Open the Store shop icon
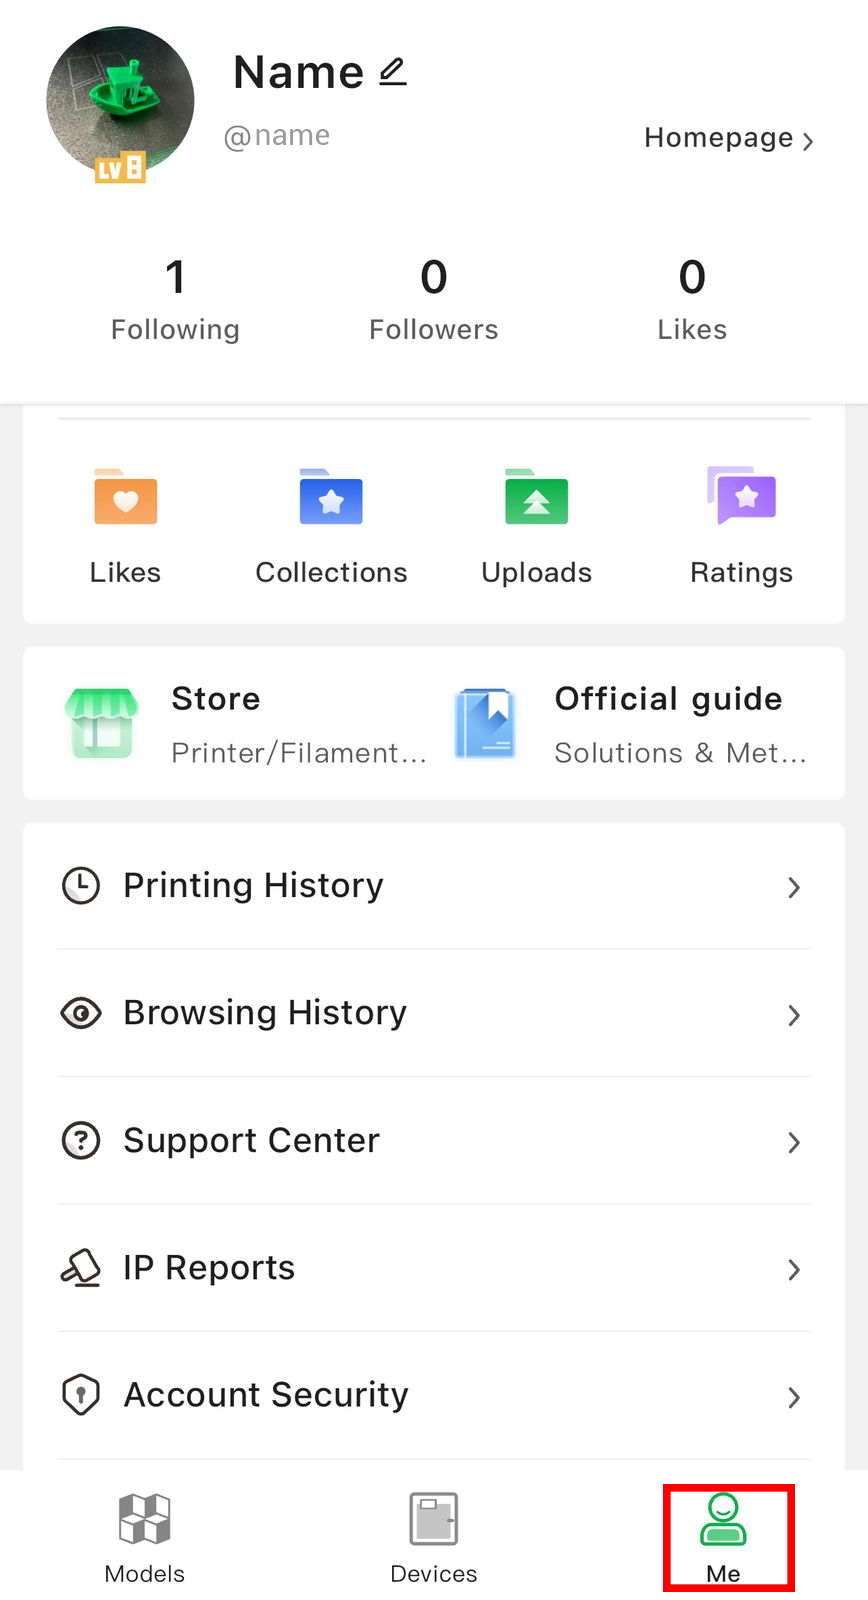Viewport: 868px width, 1600px height. click(x=101, y=723)
